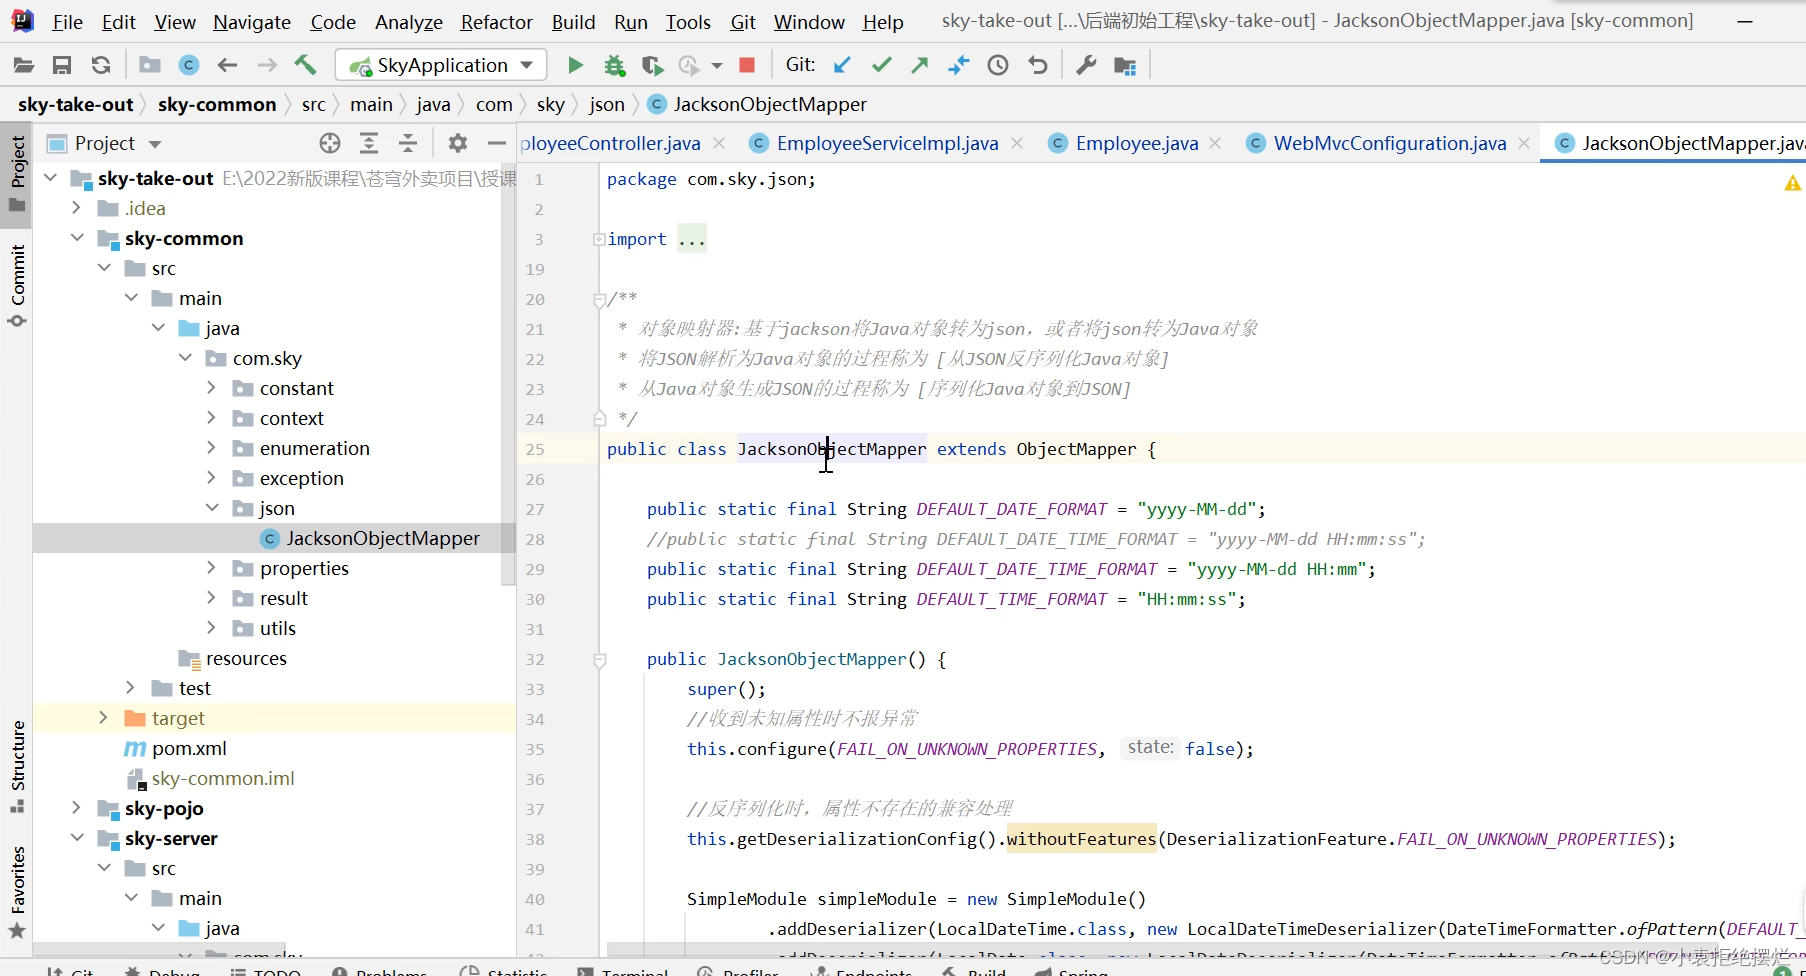1806x976 pixels.
Task: Click sky-common in the breadcrumb bar
Action: (217, 104)
